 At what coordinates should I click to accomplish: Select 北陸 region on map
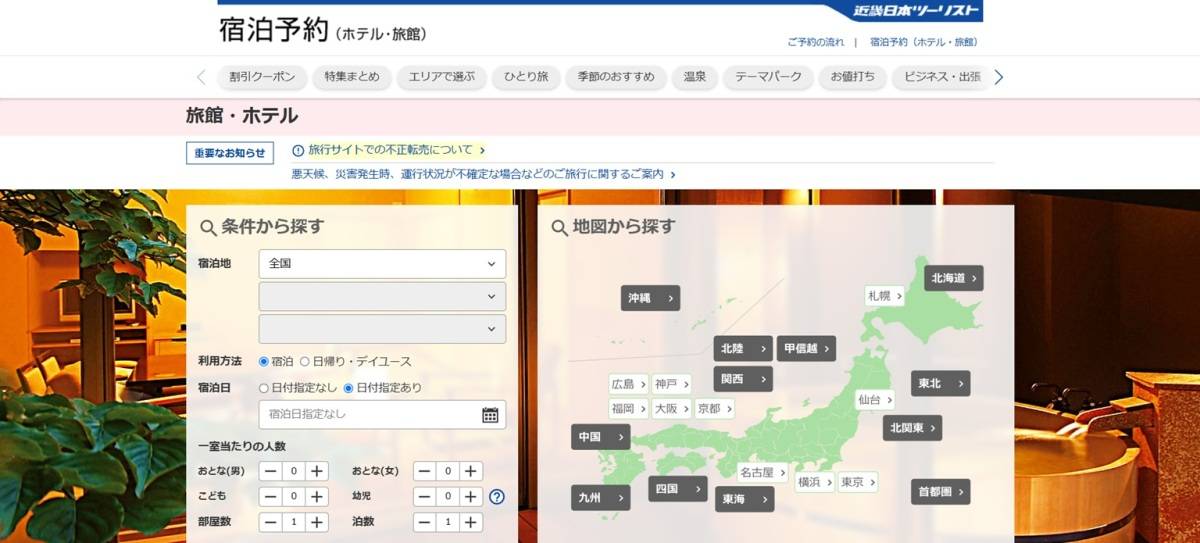point(743,349)
